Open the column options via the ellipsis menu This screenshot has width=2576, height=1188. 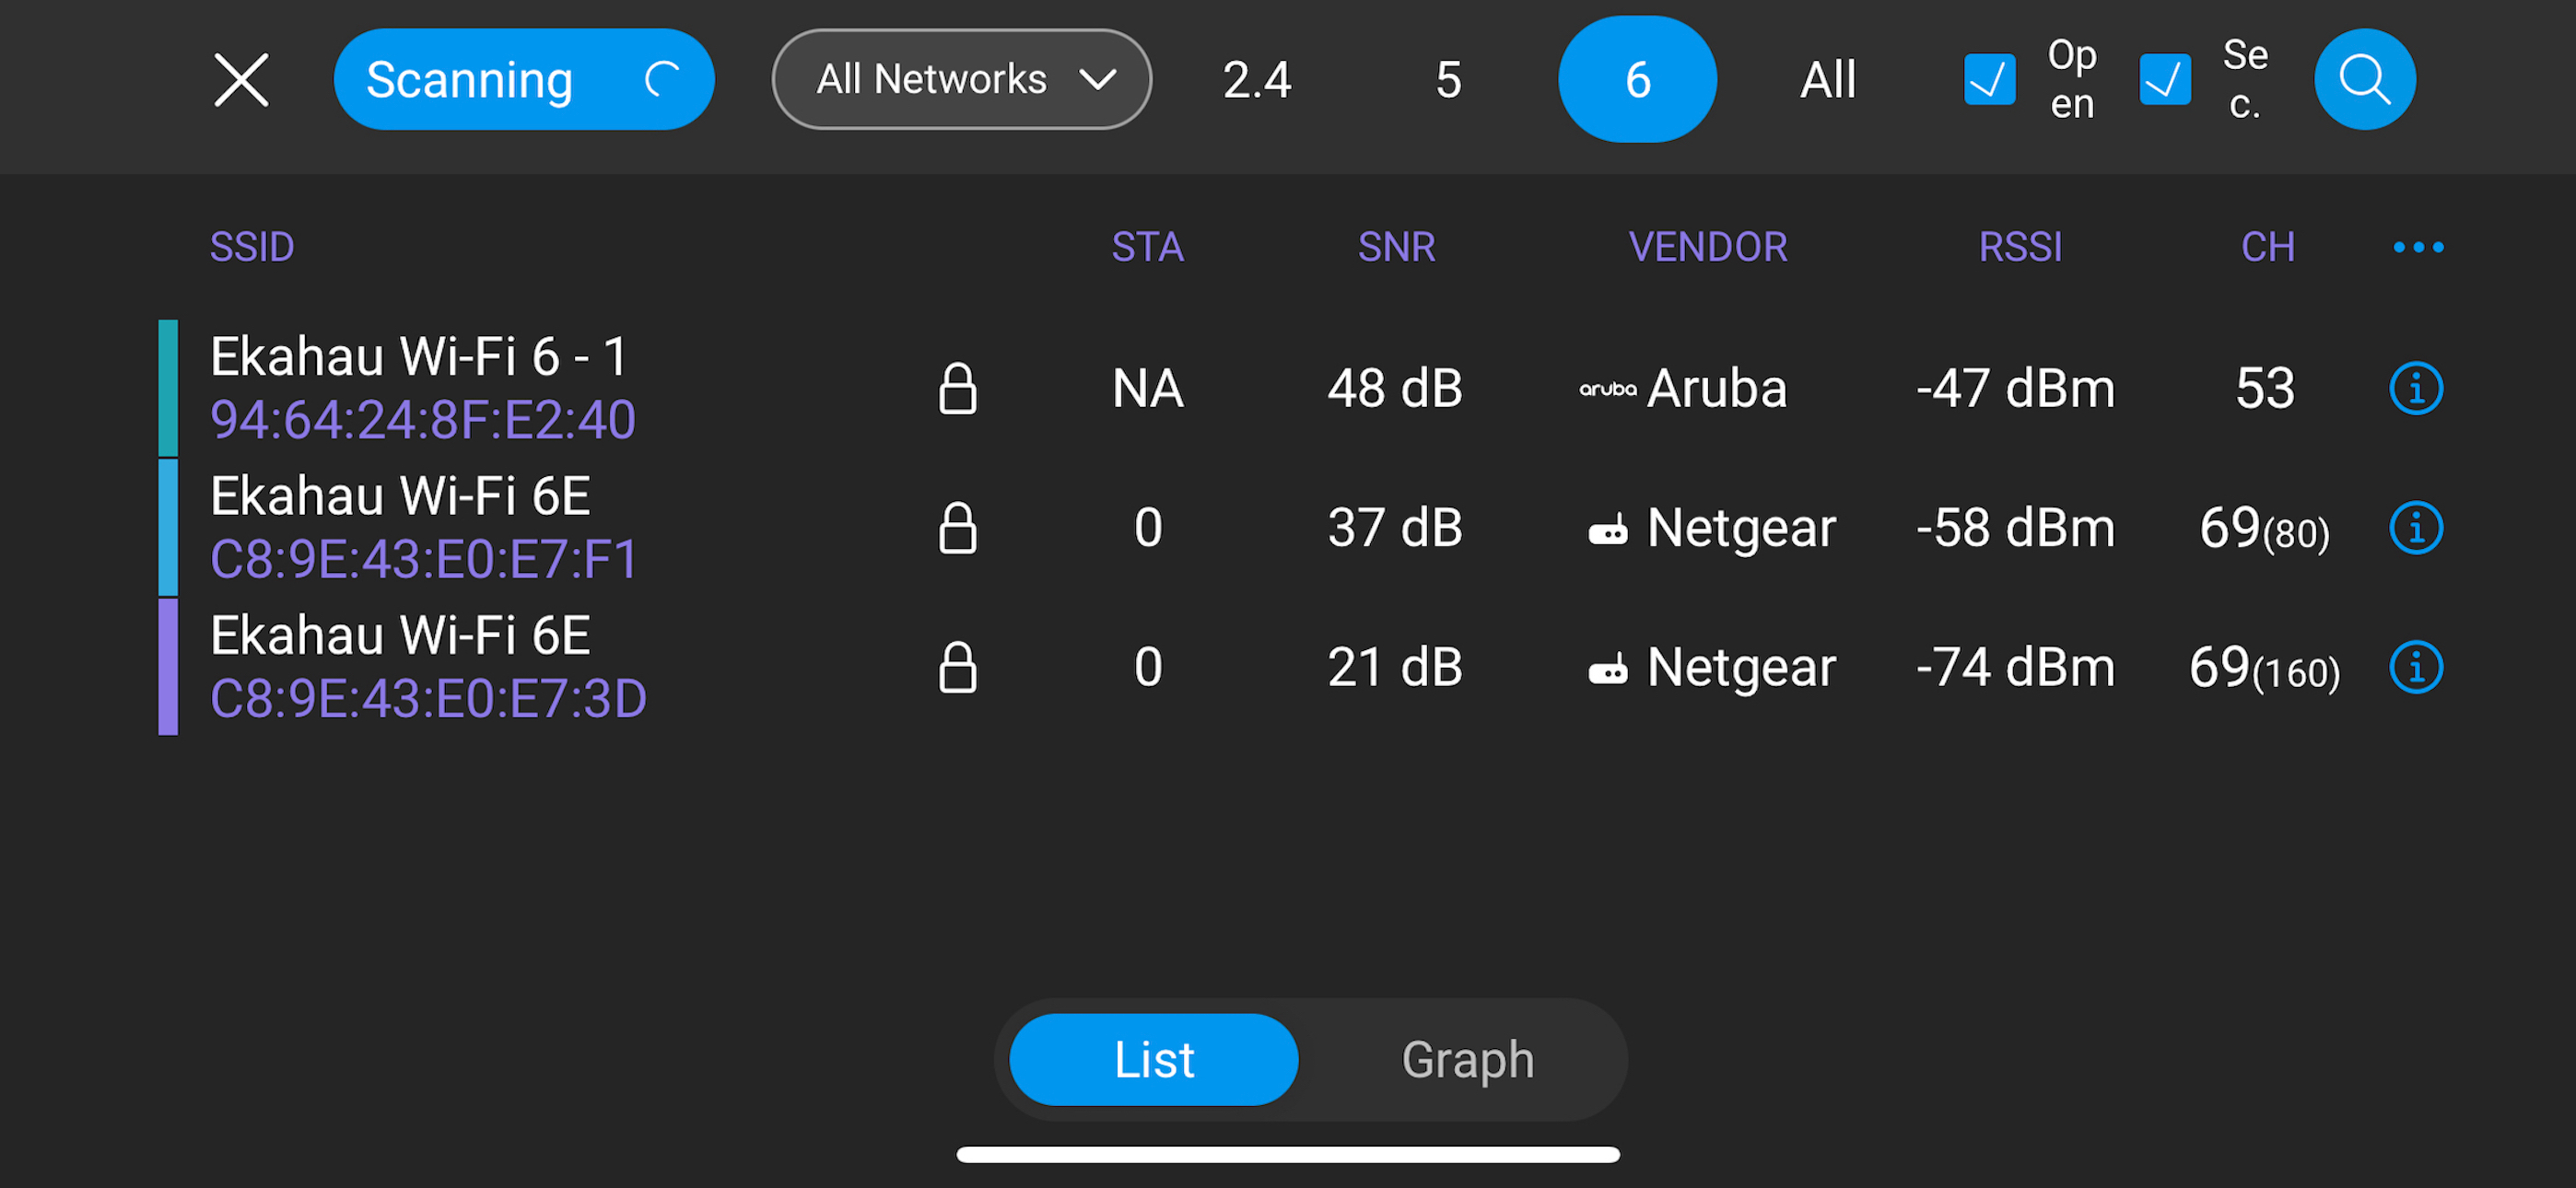click(2417, 247)
